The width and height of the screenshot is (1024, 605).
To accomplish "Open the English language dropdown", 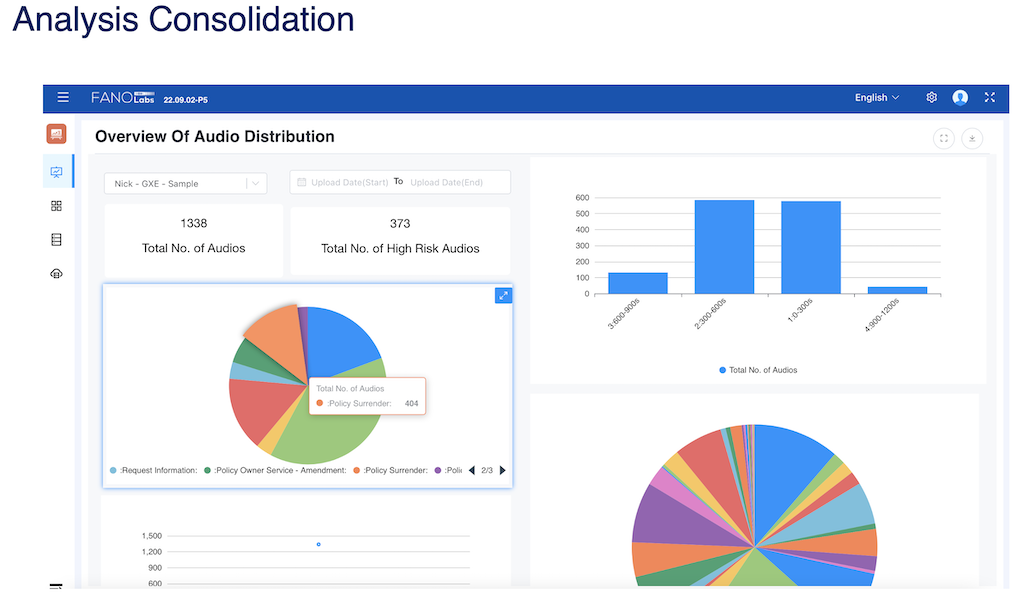I will tap(877, 97).
